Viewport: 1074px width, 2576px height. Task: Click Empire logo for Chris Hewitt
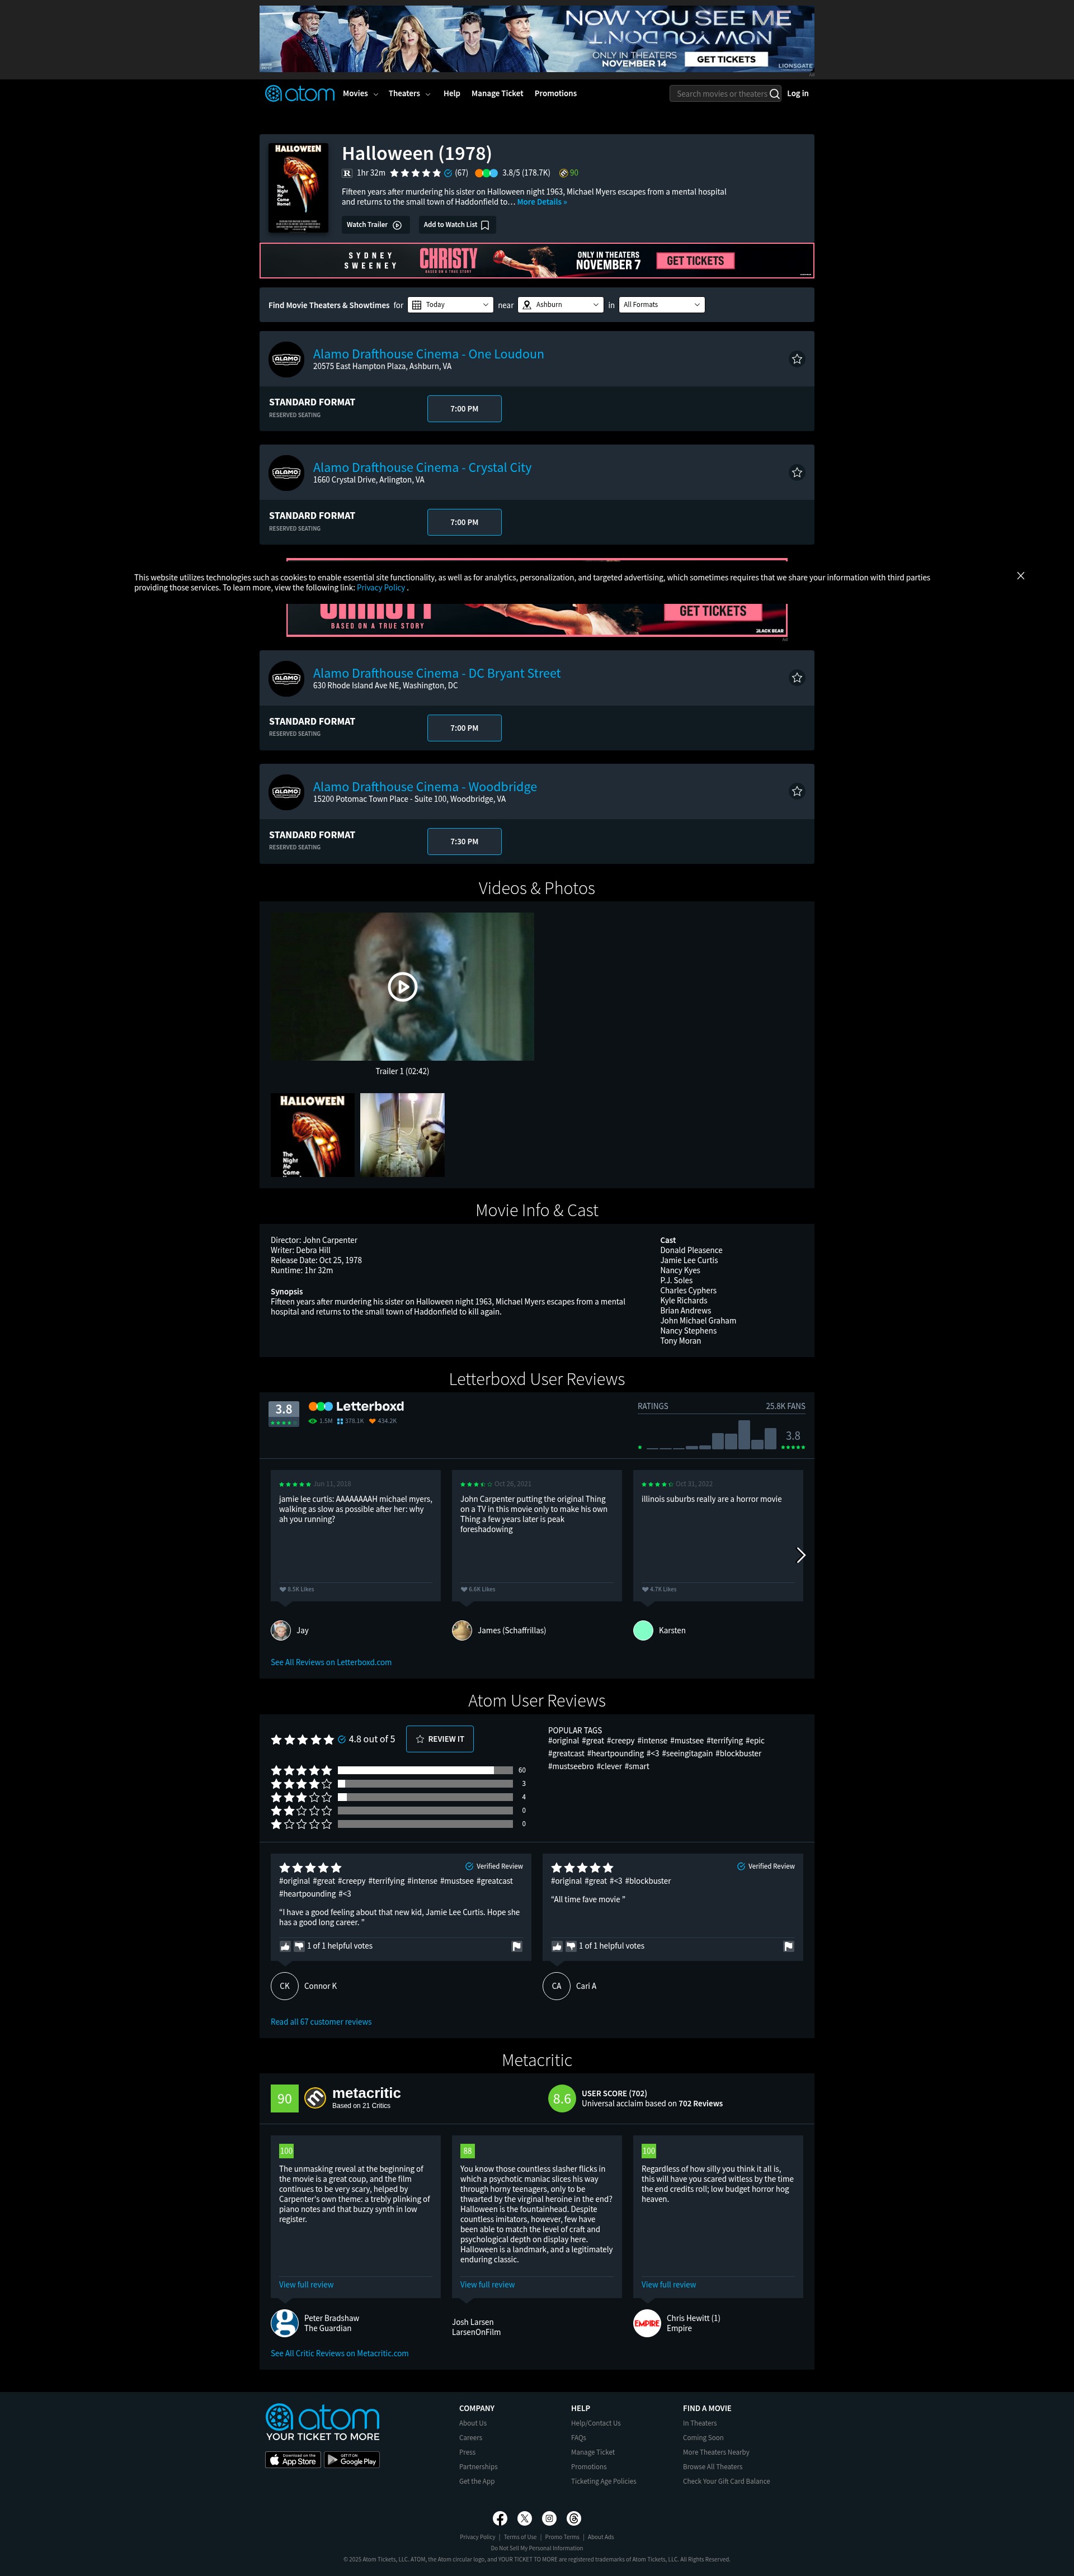(647, 2323)
